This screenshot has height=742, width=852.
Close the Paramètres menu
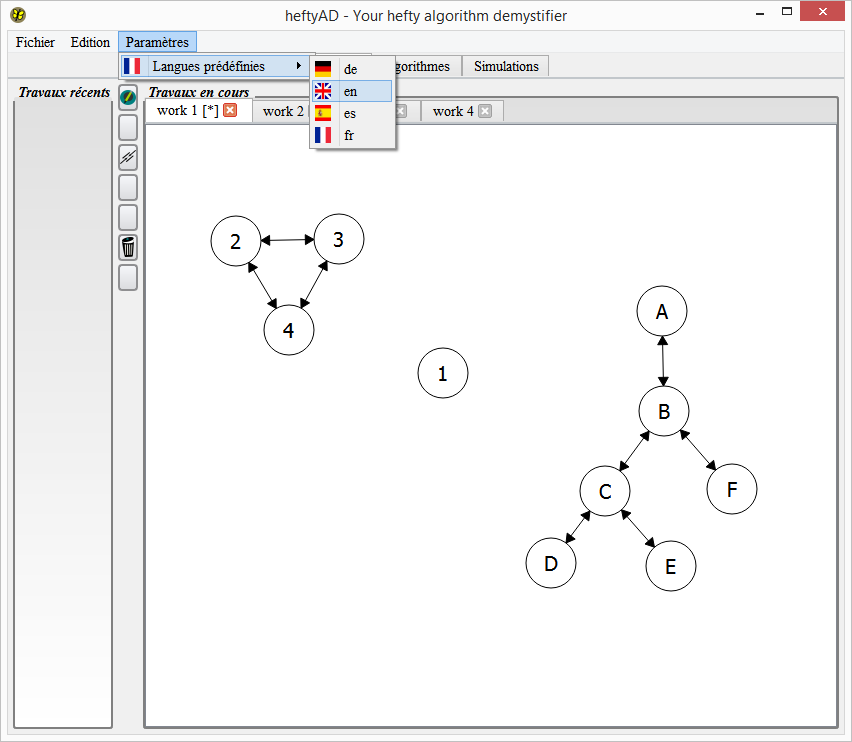[x=157, y=42]
